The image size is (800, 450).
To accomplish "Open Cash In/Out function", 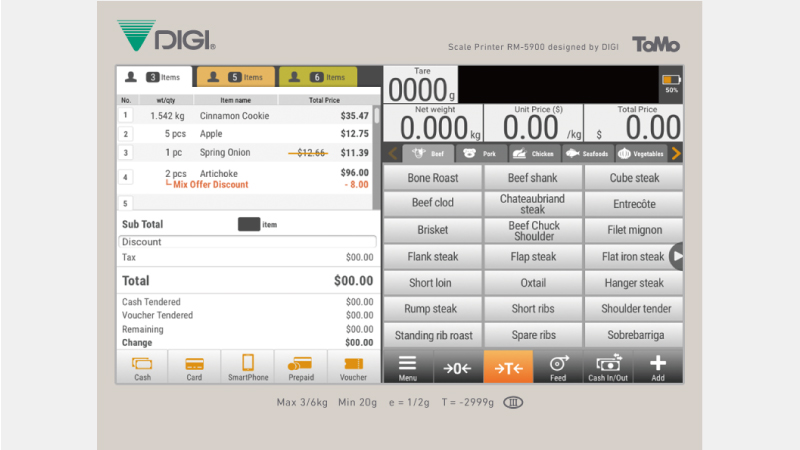I will 608,367.
